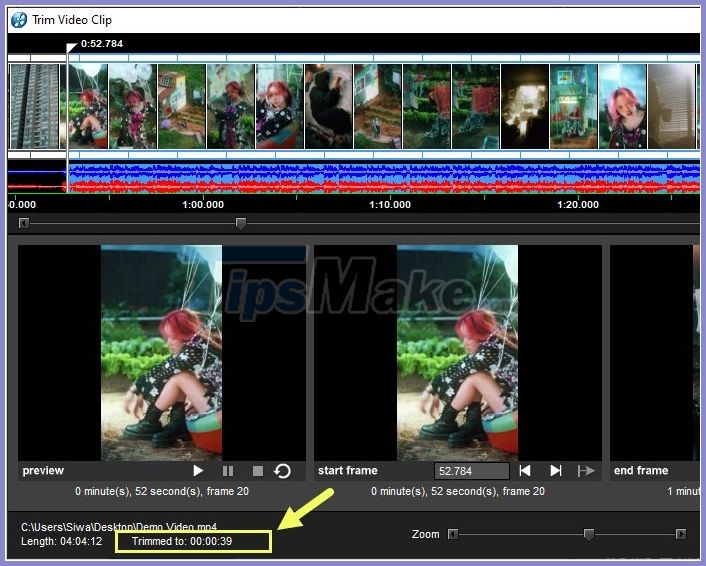
Task: Click the timeline scroll slider handle
Action: click(x=241, y=223)
